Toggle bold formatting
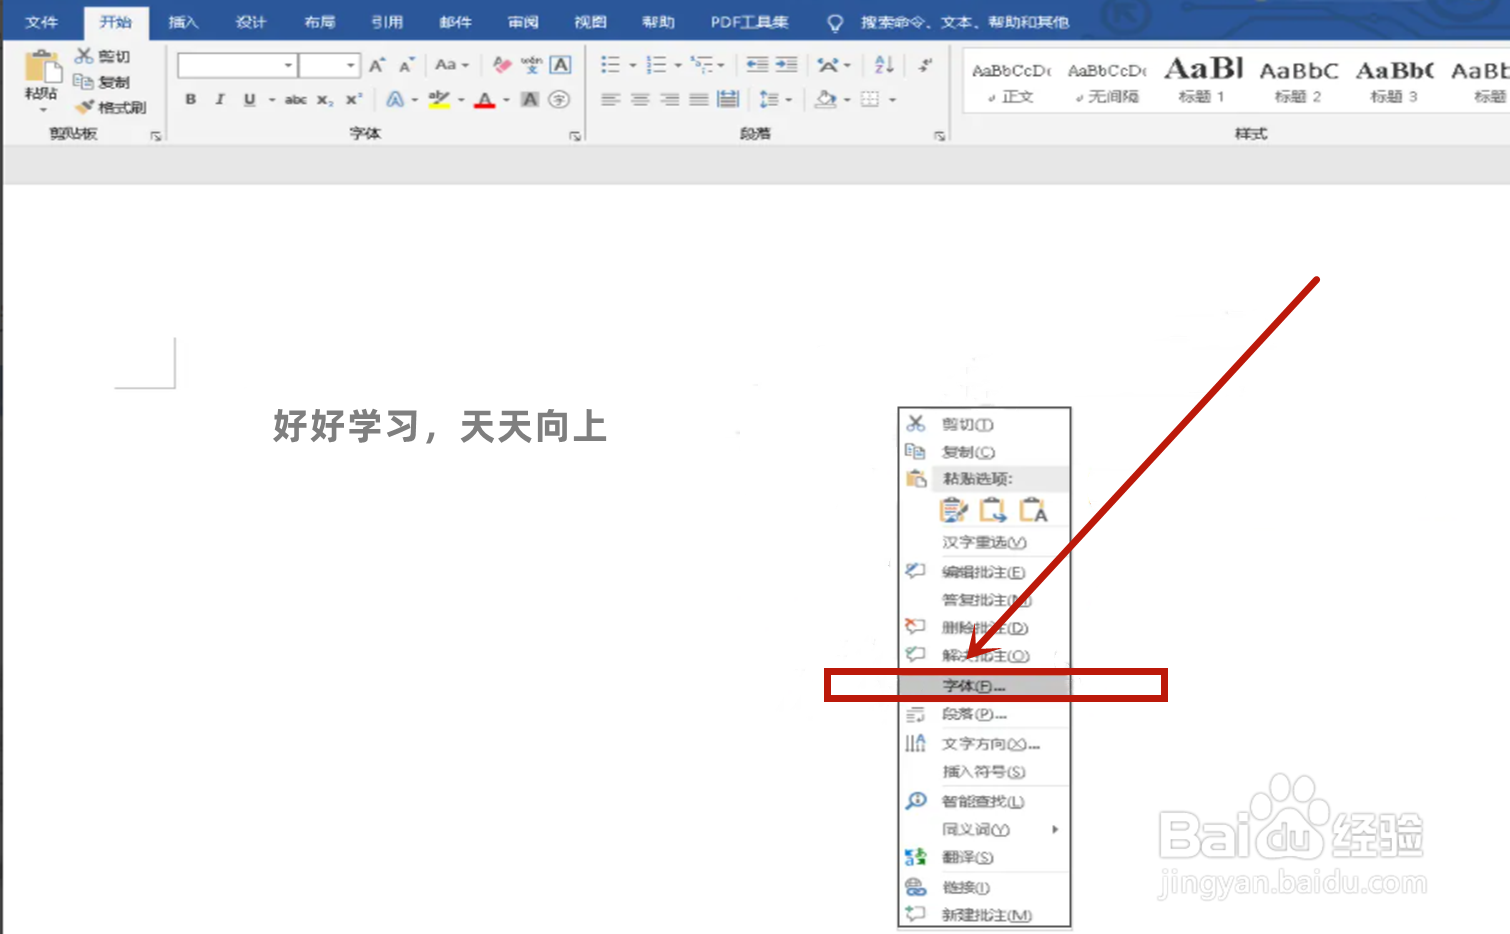Viewport: 1510px width, 934px height. [191, 99]
